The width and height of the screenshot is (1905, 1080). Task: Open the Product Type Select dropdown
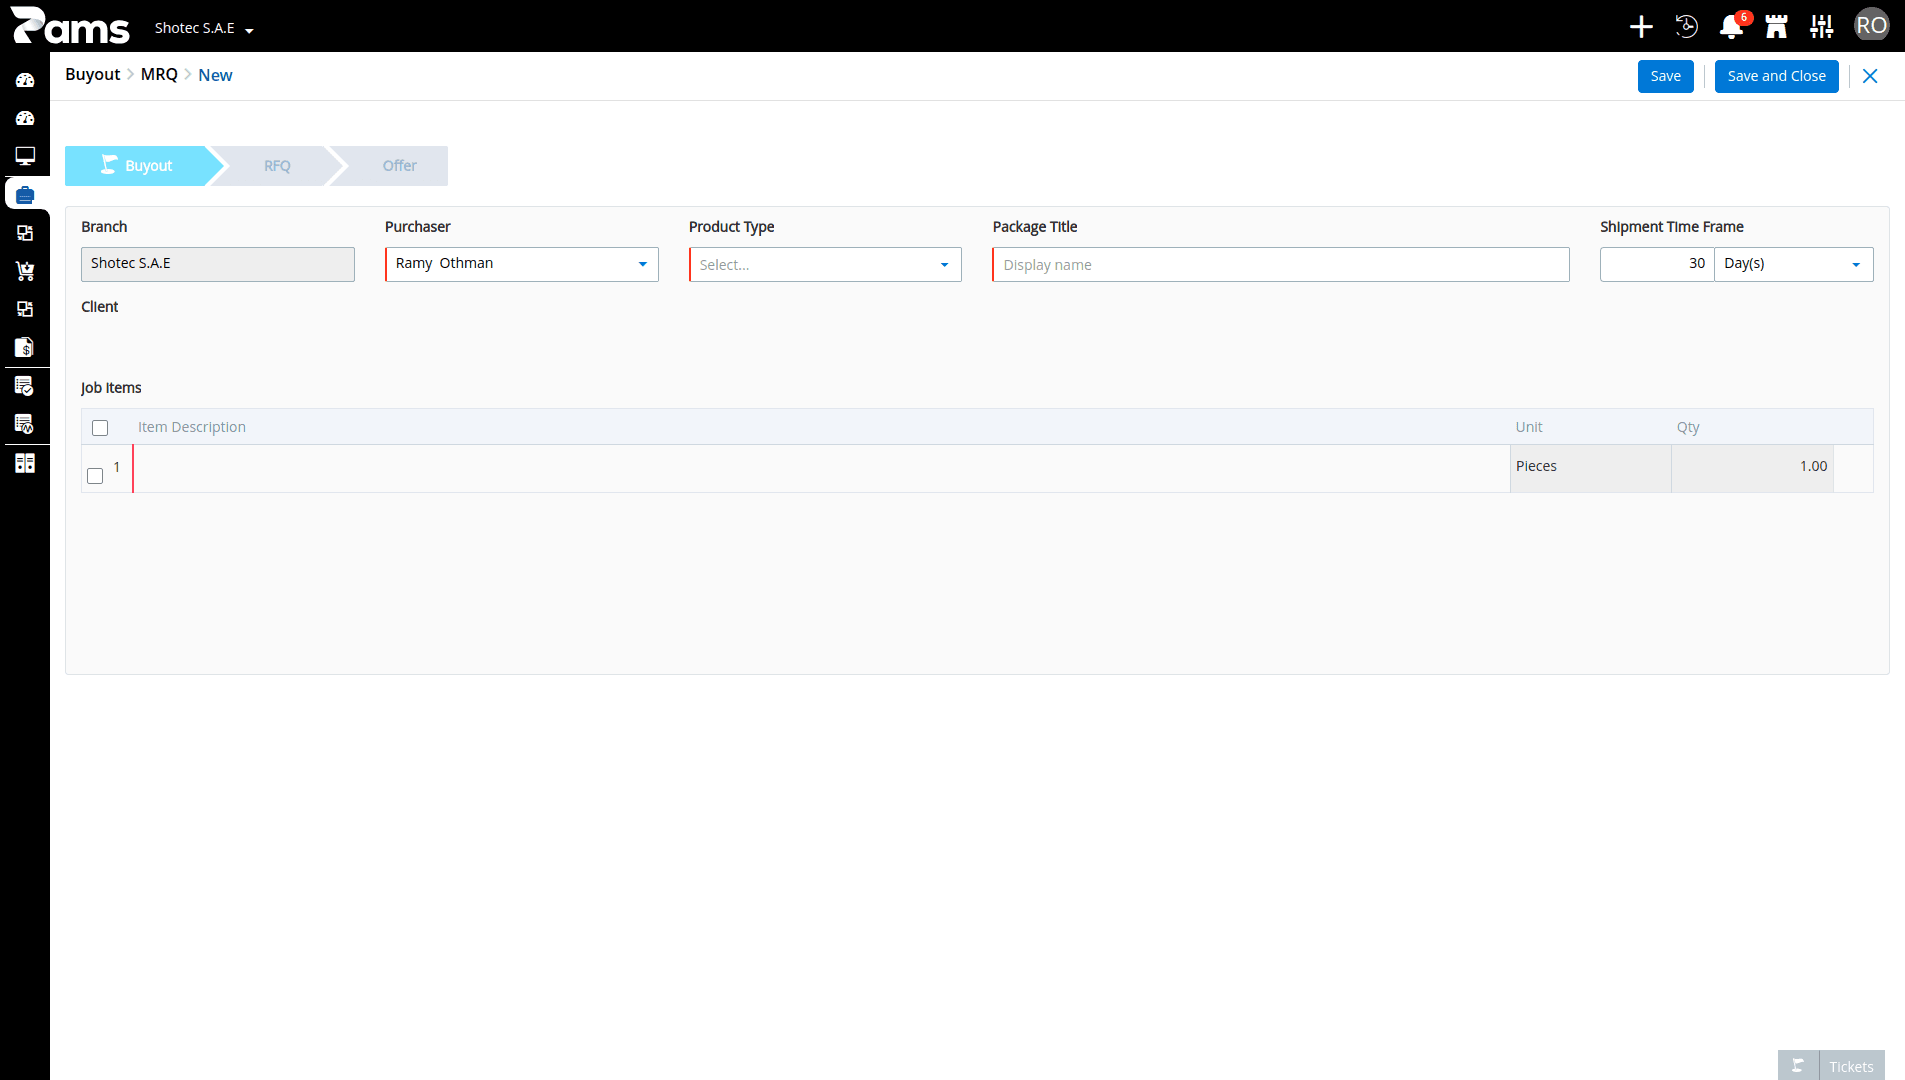(x=825, y=265)
